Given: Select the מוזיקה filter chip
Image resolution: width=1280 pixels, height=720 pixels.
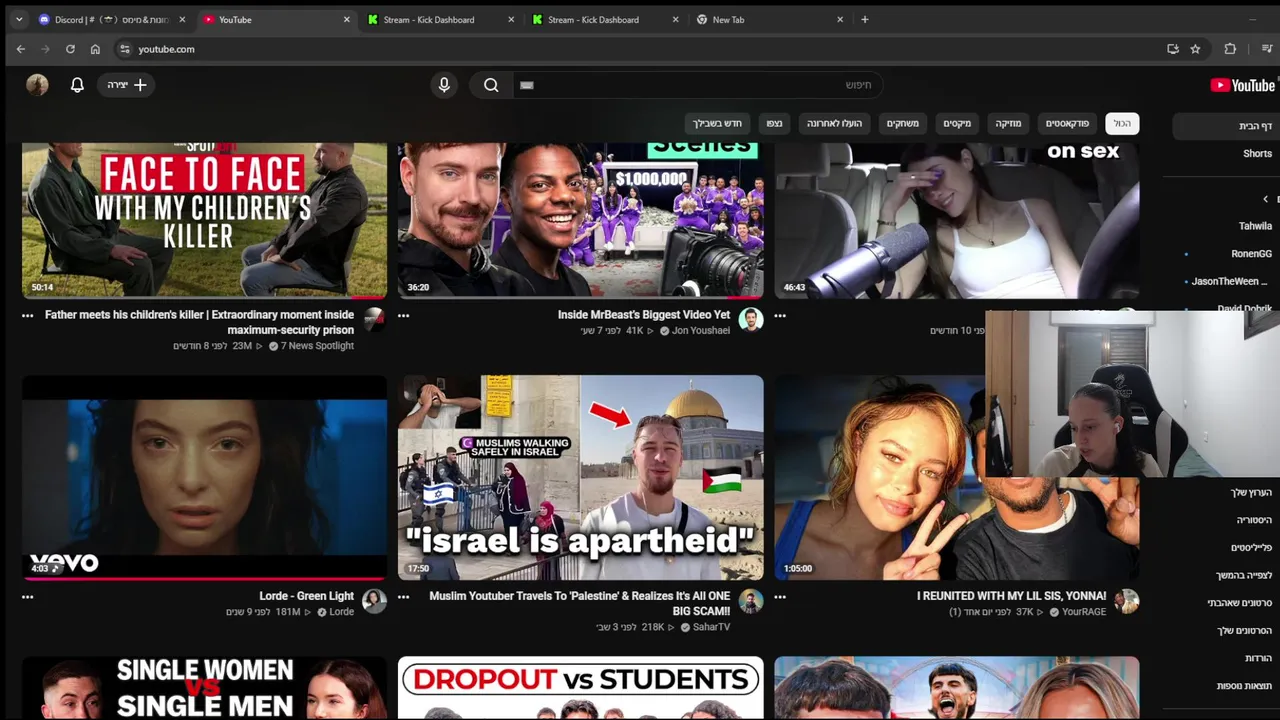Looking at the screenshot, I should 1008,123.
